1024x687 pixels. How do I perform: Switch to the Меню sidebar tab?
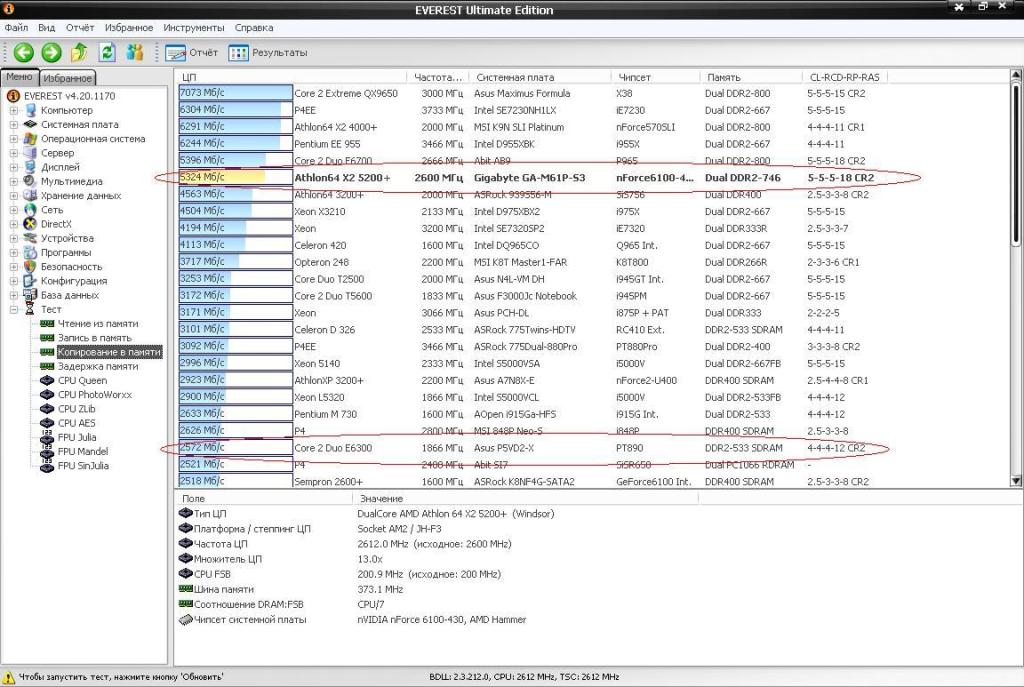[x=20, y=76]
